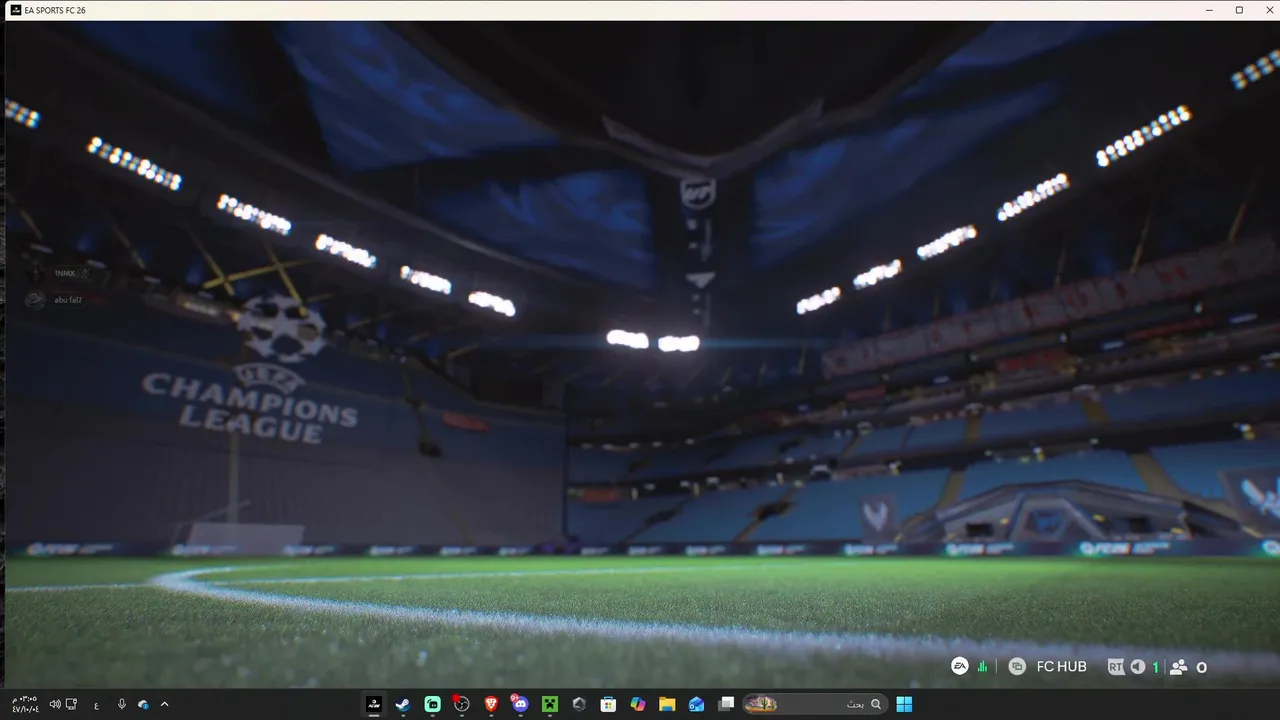This screenshot has height=720, width=1280.
Task: Open the gray hexagon app in taskbar
Action: click(x=579, y=704)
